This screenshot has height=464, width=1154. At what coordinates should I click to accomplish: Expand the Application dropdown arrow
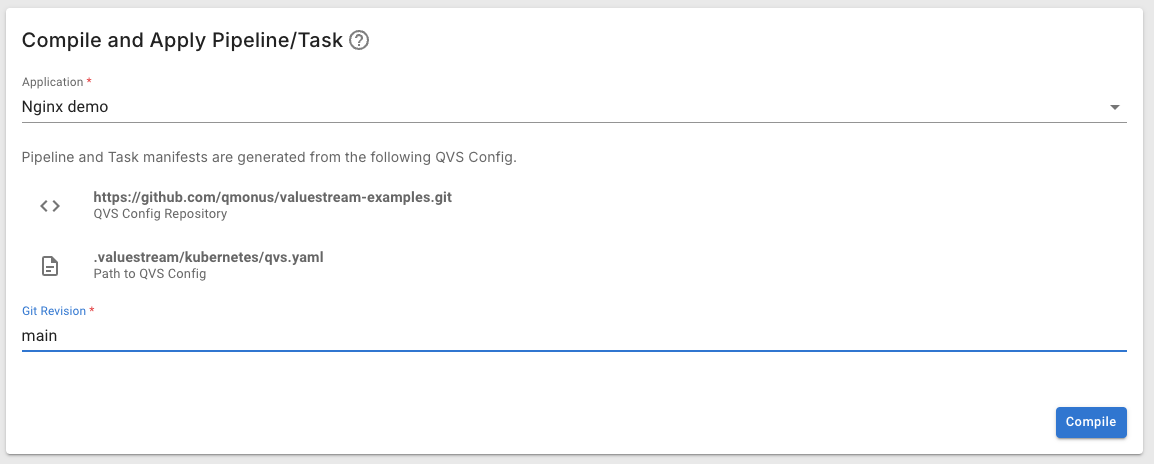(1114, 107)
